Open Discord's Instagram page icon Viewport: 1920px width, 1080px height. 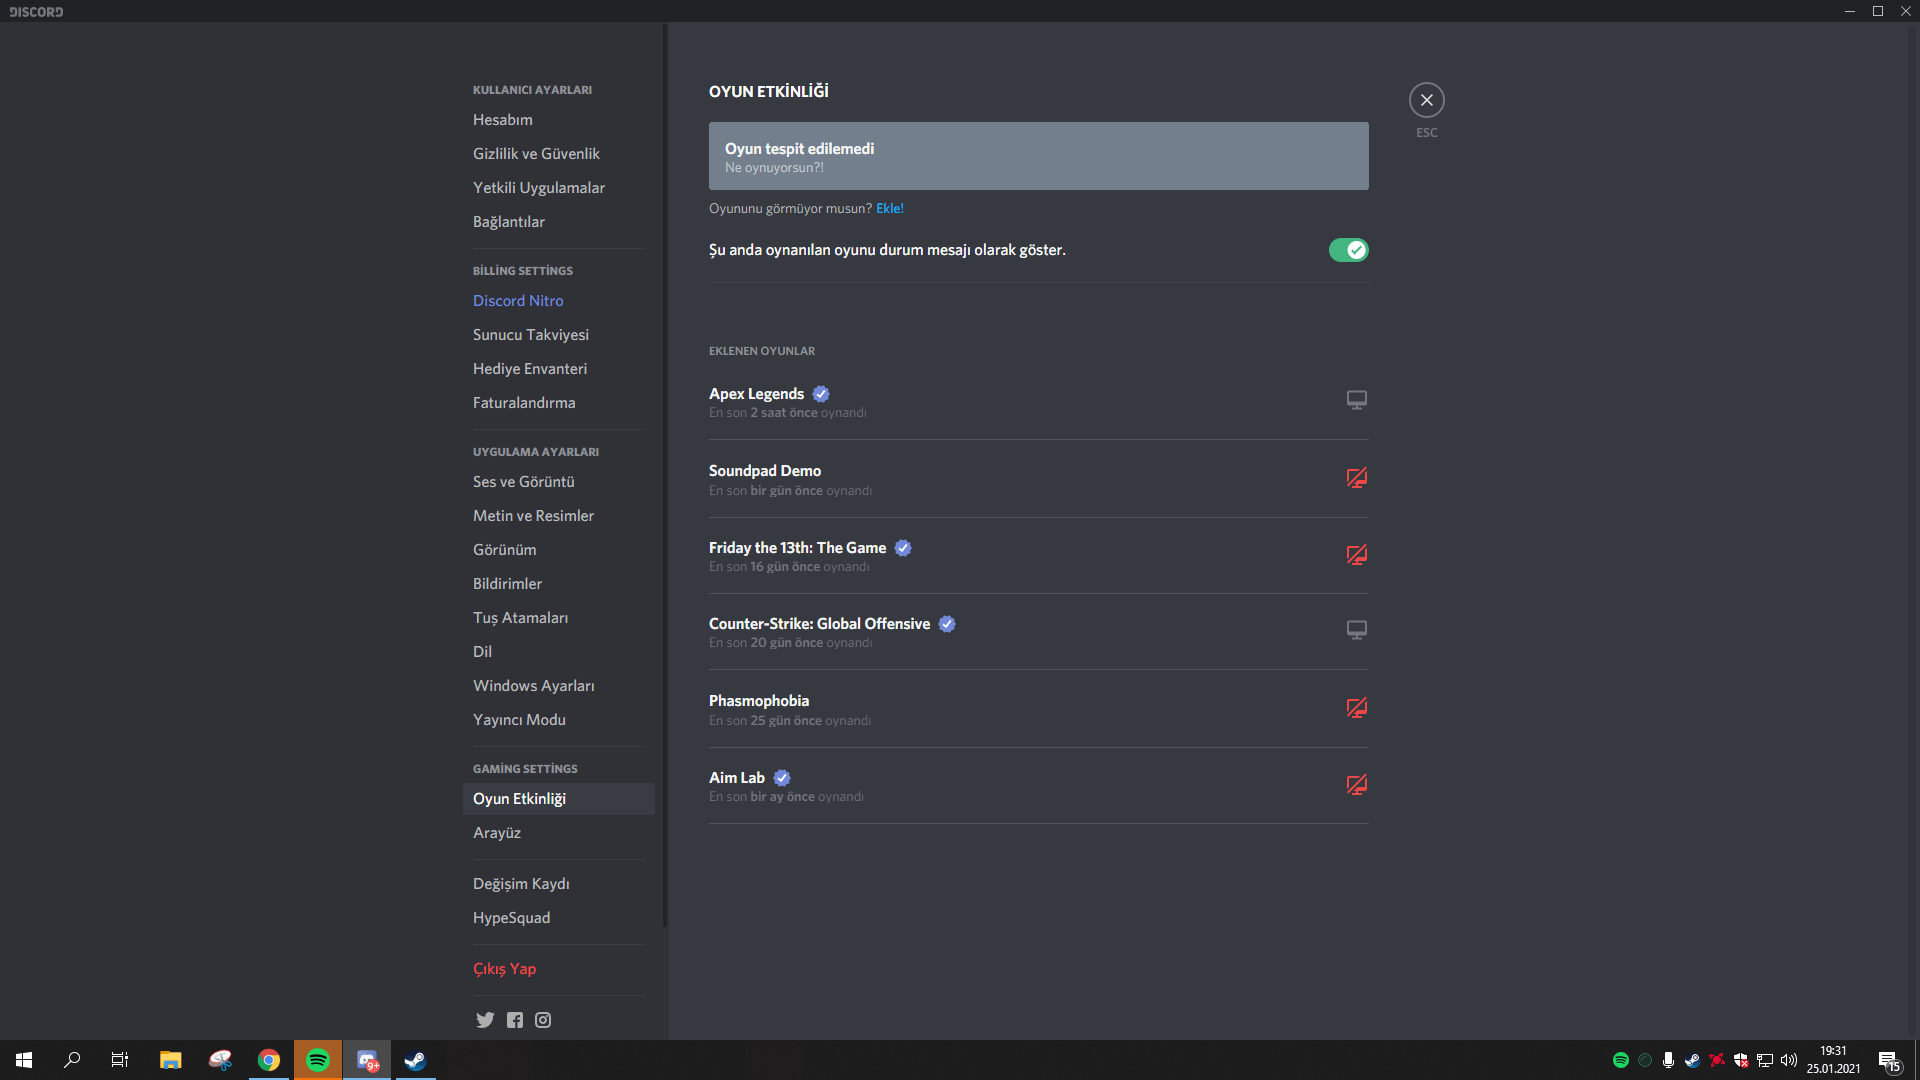click(x=543, y=1020)
